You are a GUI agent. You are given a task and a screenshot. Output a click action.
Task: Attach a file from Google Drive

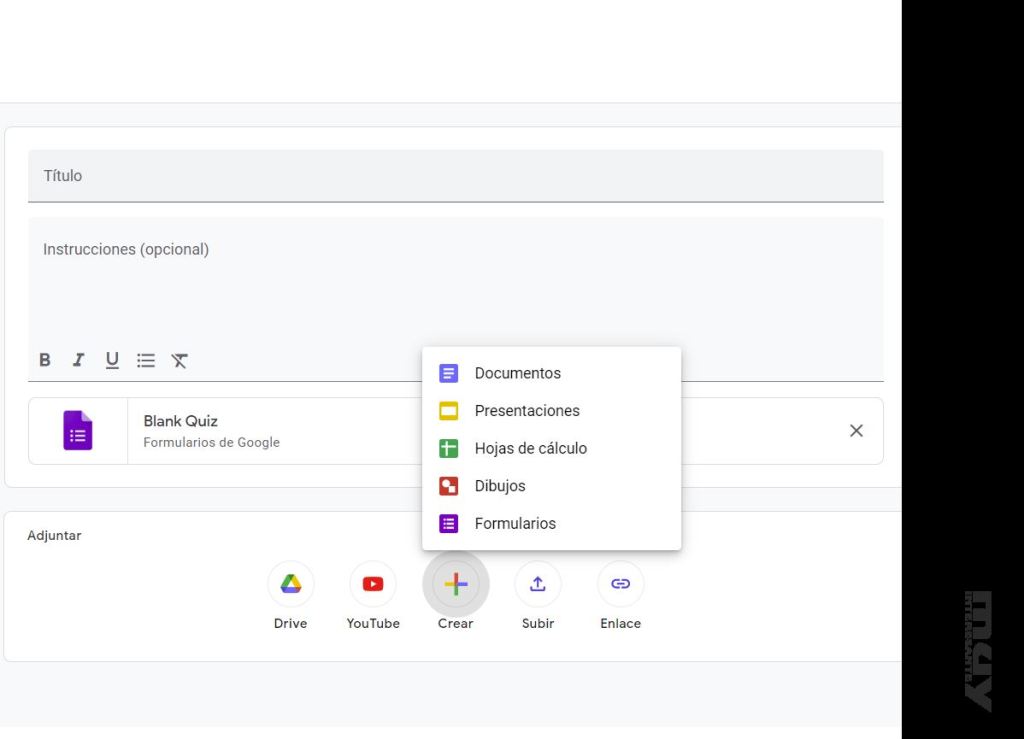point(291,584)
